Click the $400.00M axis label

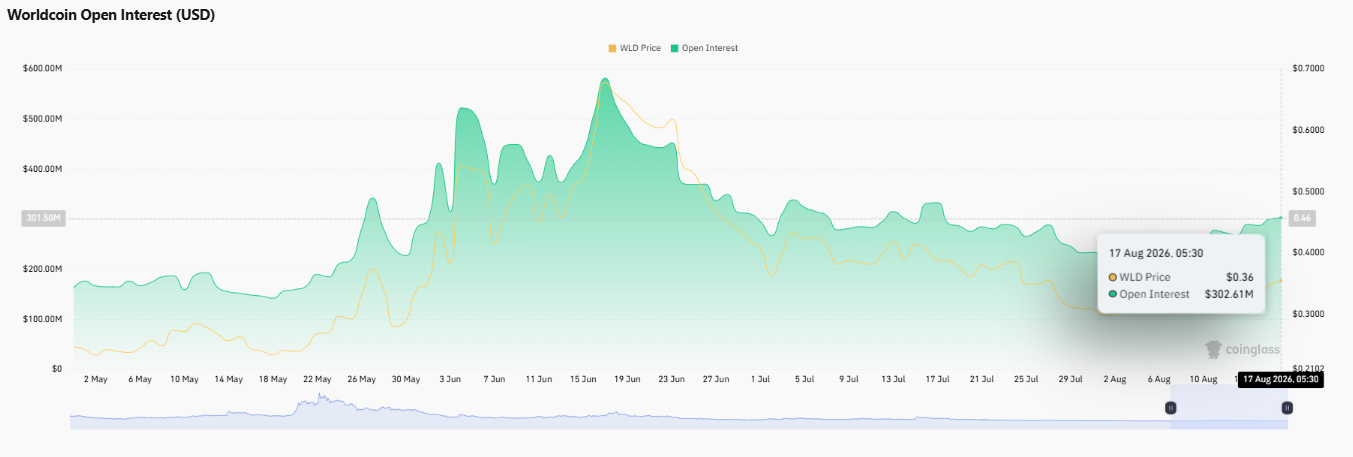tap(42, 169)
